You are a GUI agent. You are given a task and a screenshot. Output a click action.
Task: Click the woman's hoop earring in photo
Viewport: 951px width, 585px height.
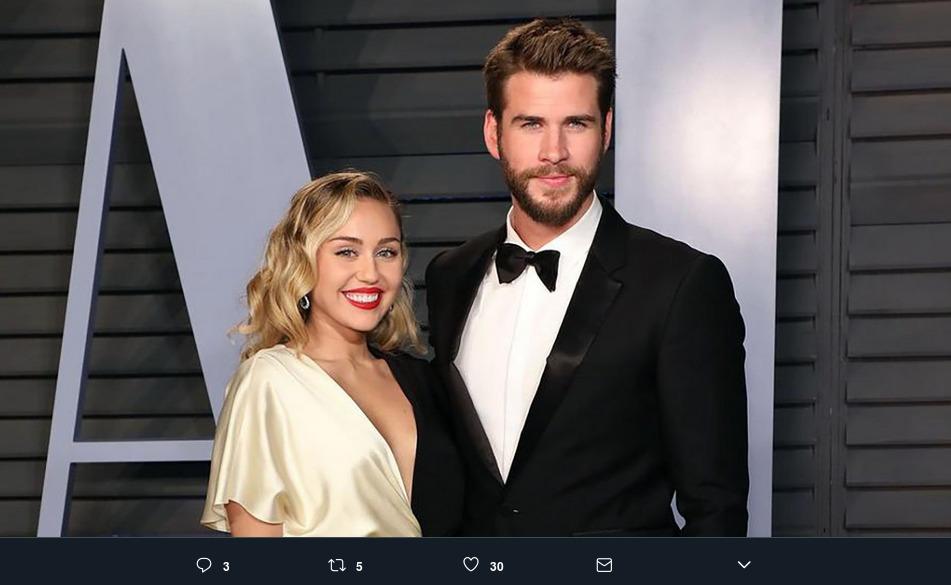coord(304,302)
